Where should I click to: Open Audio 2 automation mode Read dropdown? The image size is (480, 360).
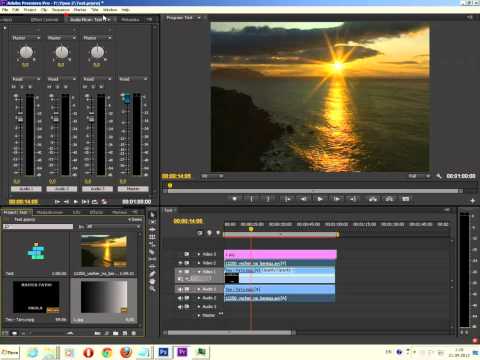pyautogui.click(x=62, y=79)
